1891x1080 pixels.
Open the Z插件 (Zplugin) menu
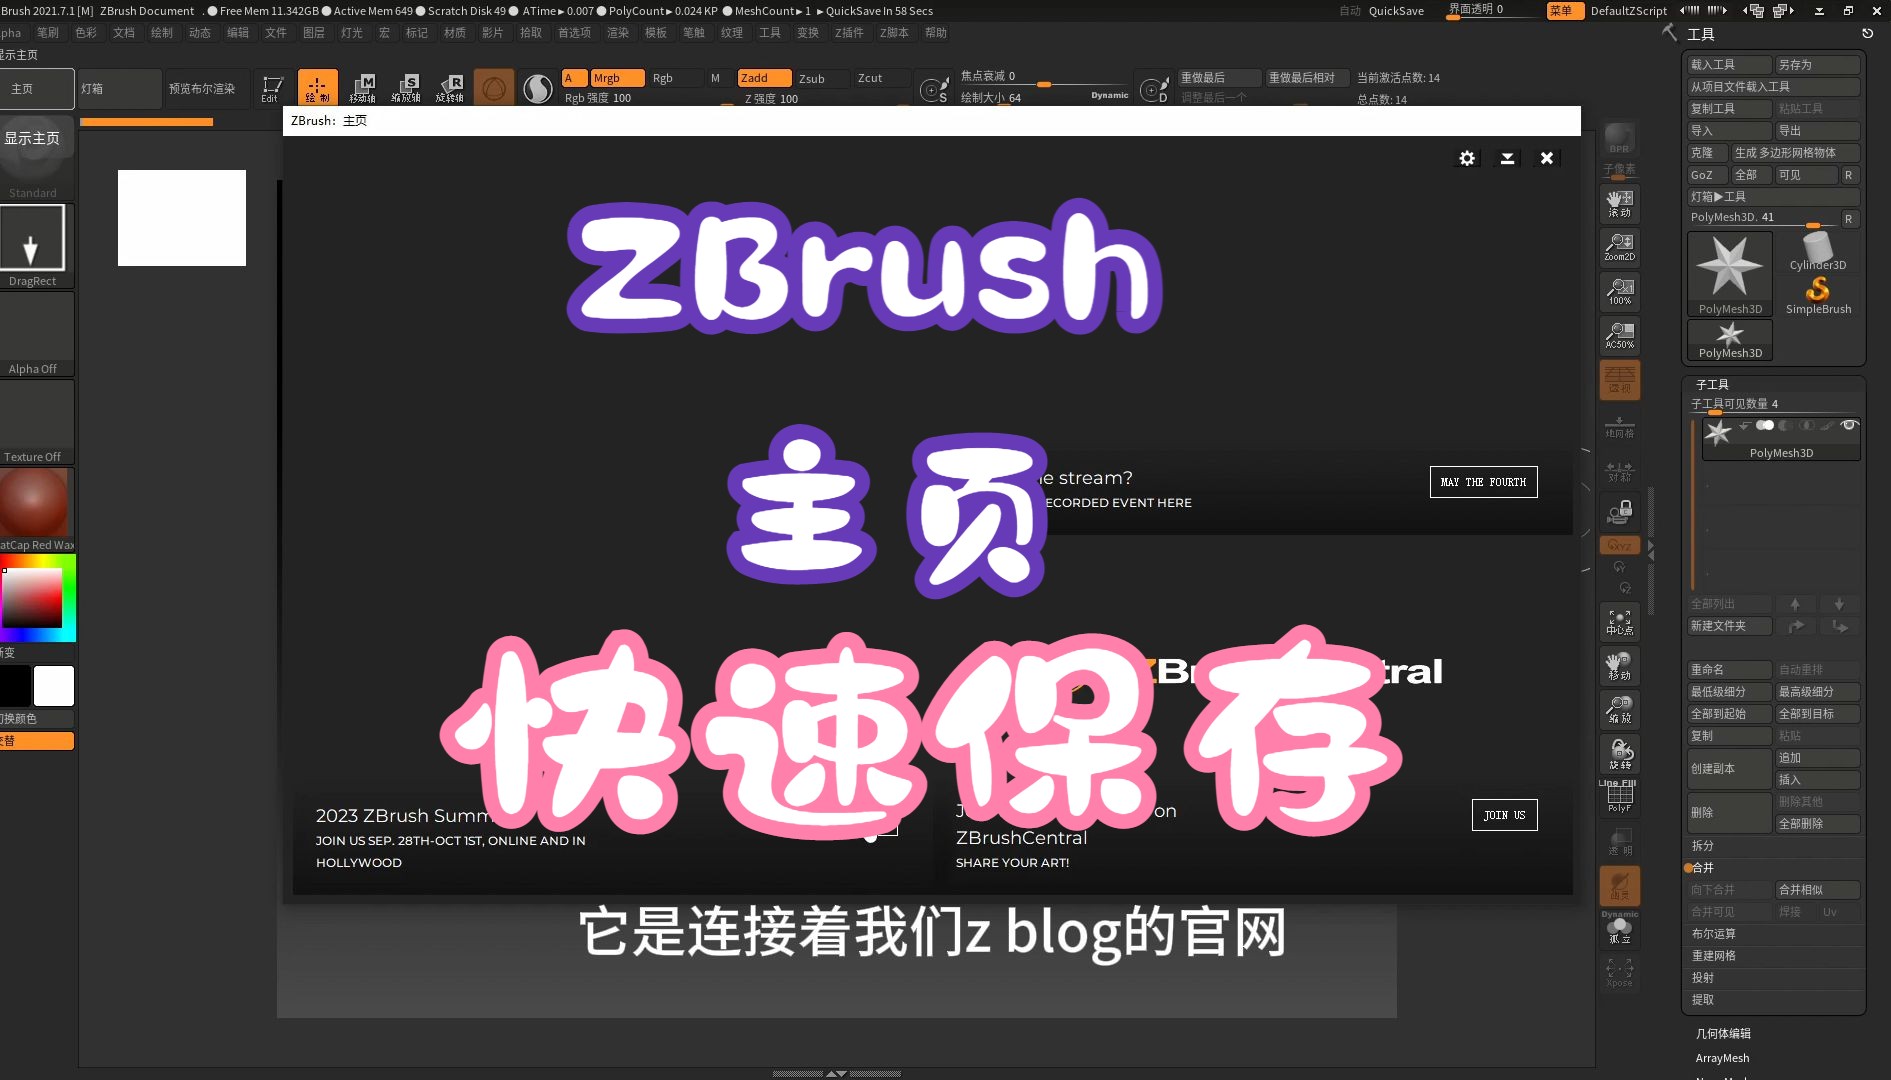pyautogui.click(x=849, y=33)
